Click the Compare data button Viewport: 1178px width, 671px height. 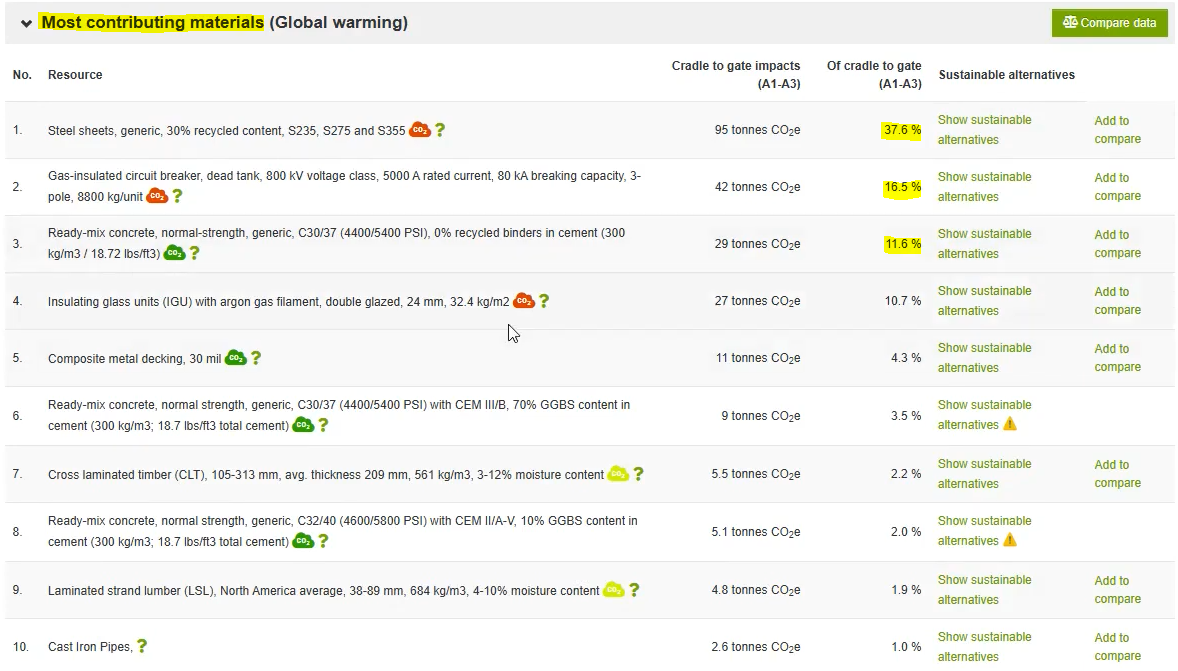[x=1109, y=23]
